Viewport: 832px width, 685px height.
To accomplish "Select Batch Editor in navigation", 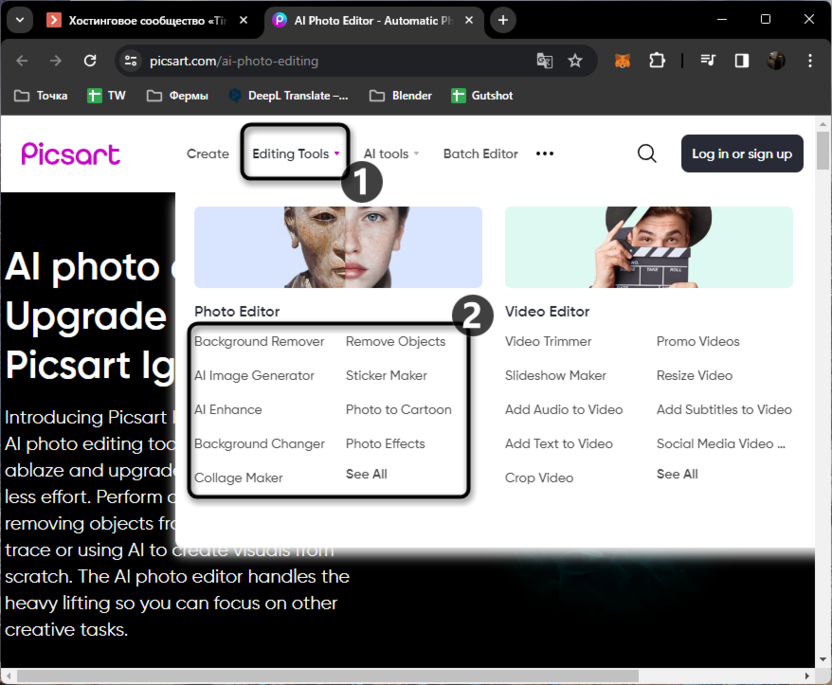I will (480, 154).
